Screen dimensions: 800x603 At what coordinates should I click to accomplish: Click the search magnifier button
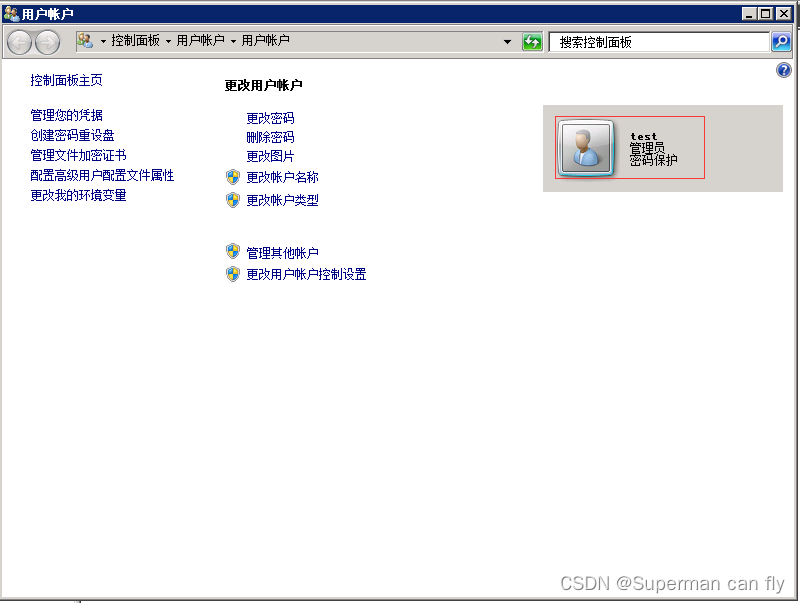pyautogui.click(x=781, y=41)
